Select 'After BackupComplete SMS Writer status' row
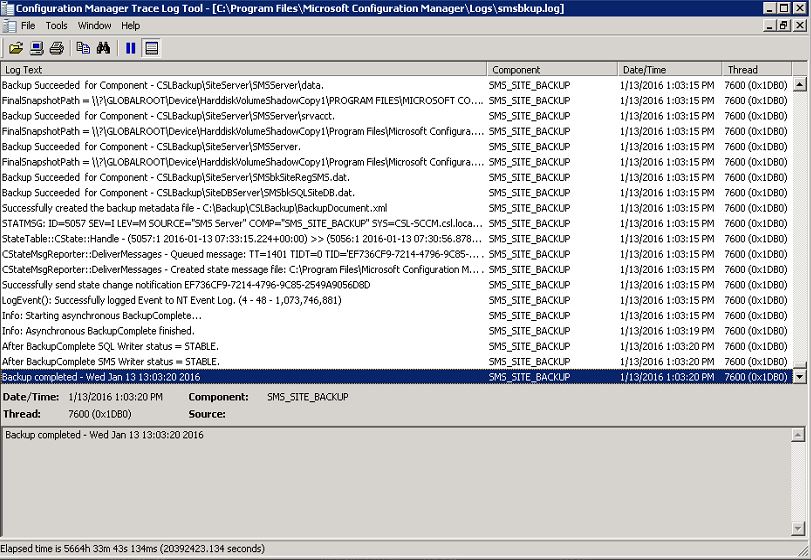This screenshot has width=811, height=560. [x=396, y=362]
